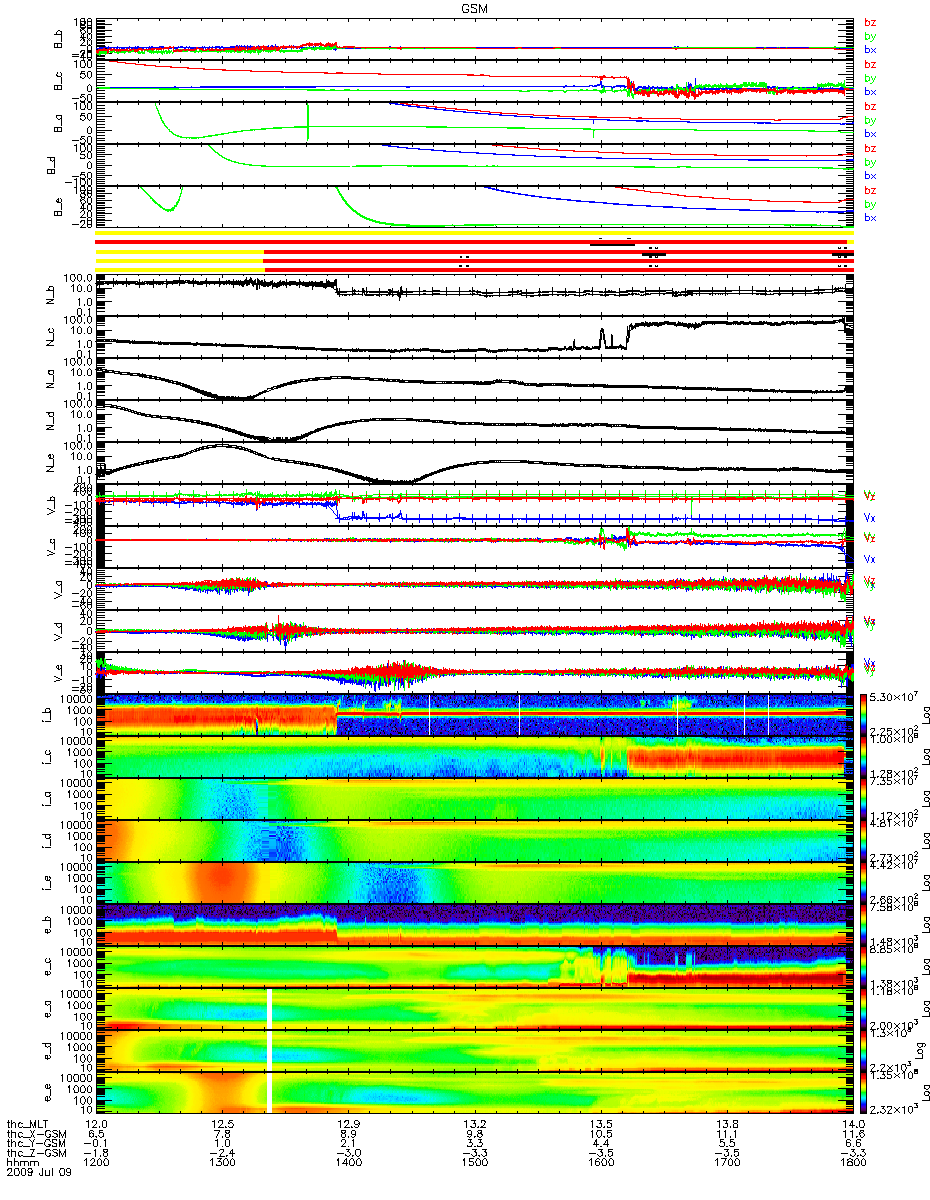Viewport: 930px width, 1200px height.
Task: Click the 1500 time tick label
Action: (x=475, y=1163)
